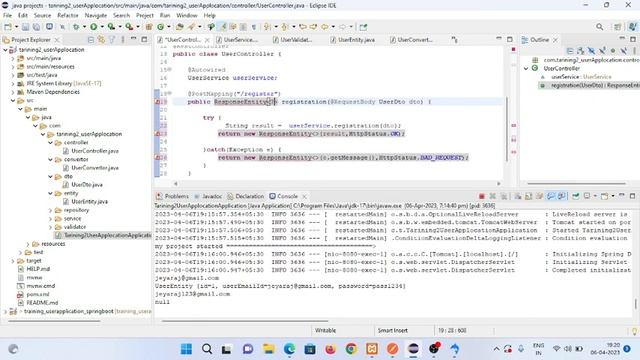Image resolution: width=640 pixels, height=360 pixels.
Task: Open the Window menu
Action: 187,16
